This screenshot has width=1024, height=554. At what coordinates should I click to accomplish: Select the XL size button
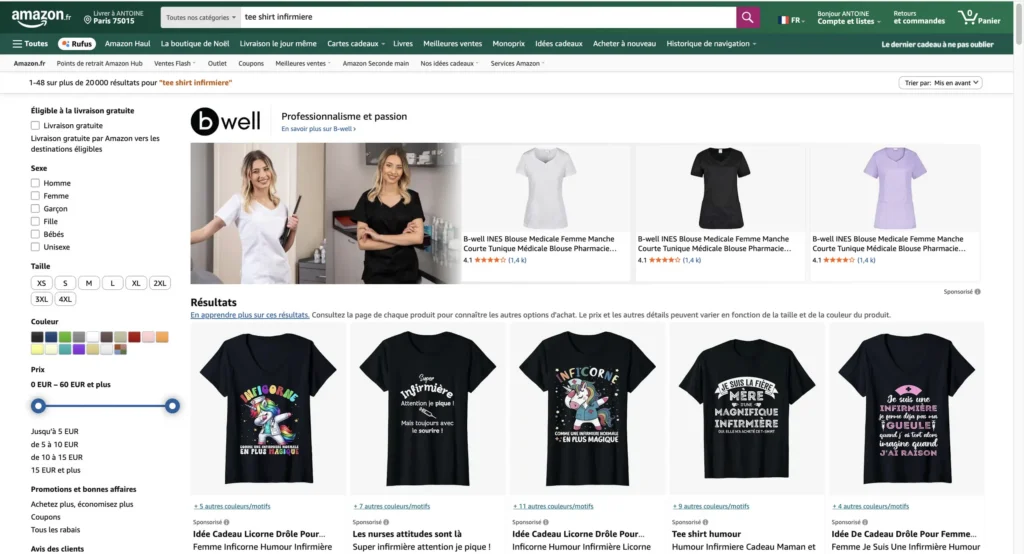[x=136, y=283]
